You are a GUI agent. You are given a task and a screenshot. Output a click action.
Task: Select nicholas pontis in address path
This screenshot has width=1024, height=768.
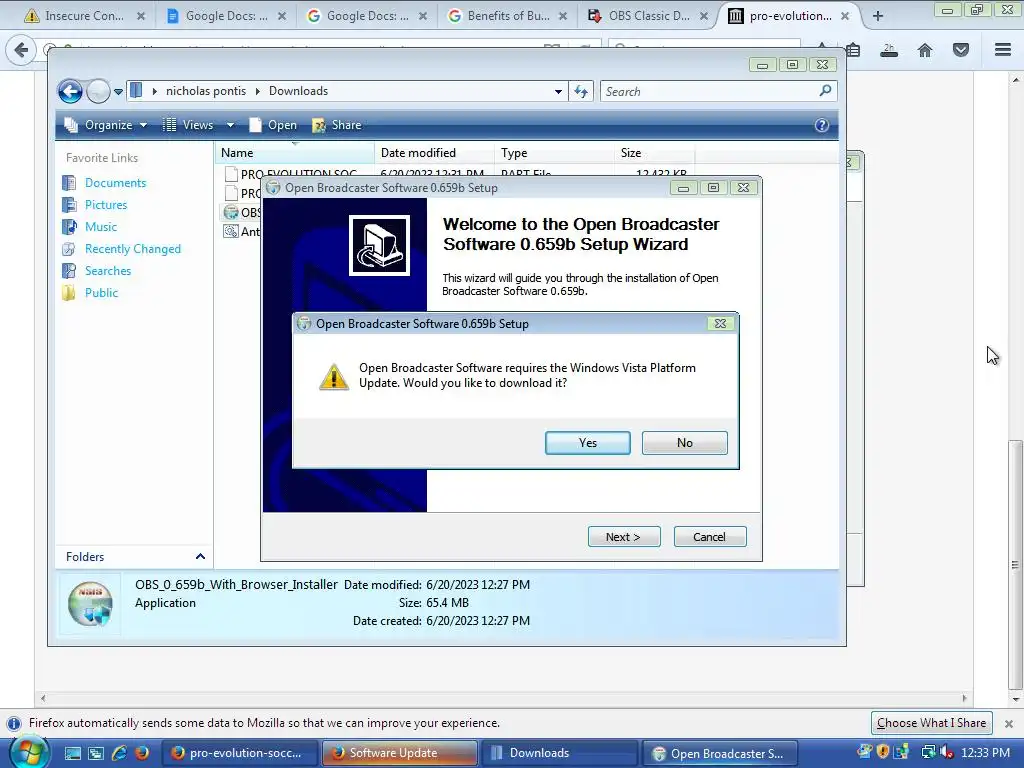click(206, 91)
